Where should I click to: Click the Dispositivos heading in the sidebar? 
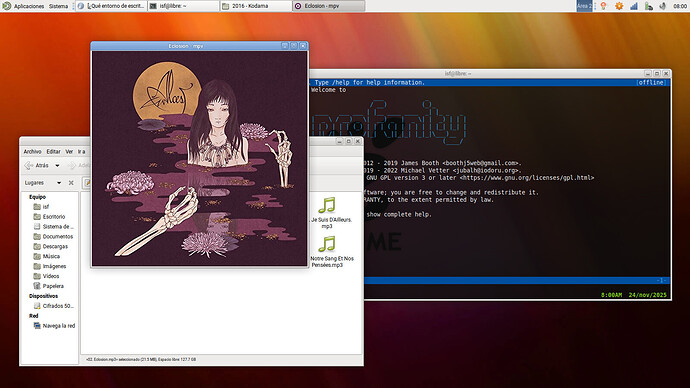coord(43,296)
